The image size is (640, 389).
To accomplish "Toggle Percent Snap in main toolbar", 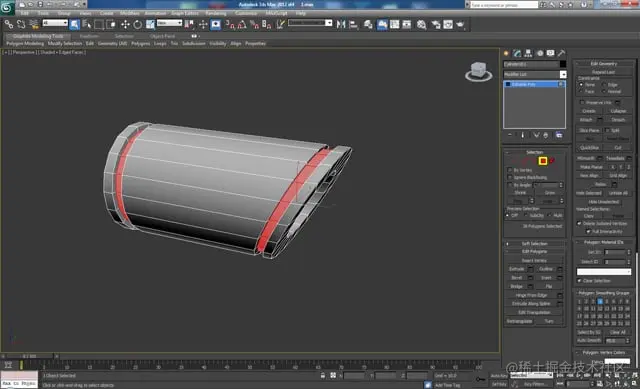I will (x=254, y=24).
